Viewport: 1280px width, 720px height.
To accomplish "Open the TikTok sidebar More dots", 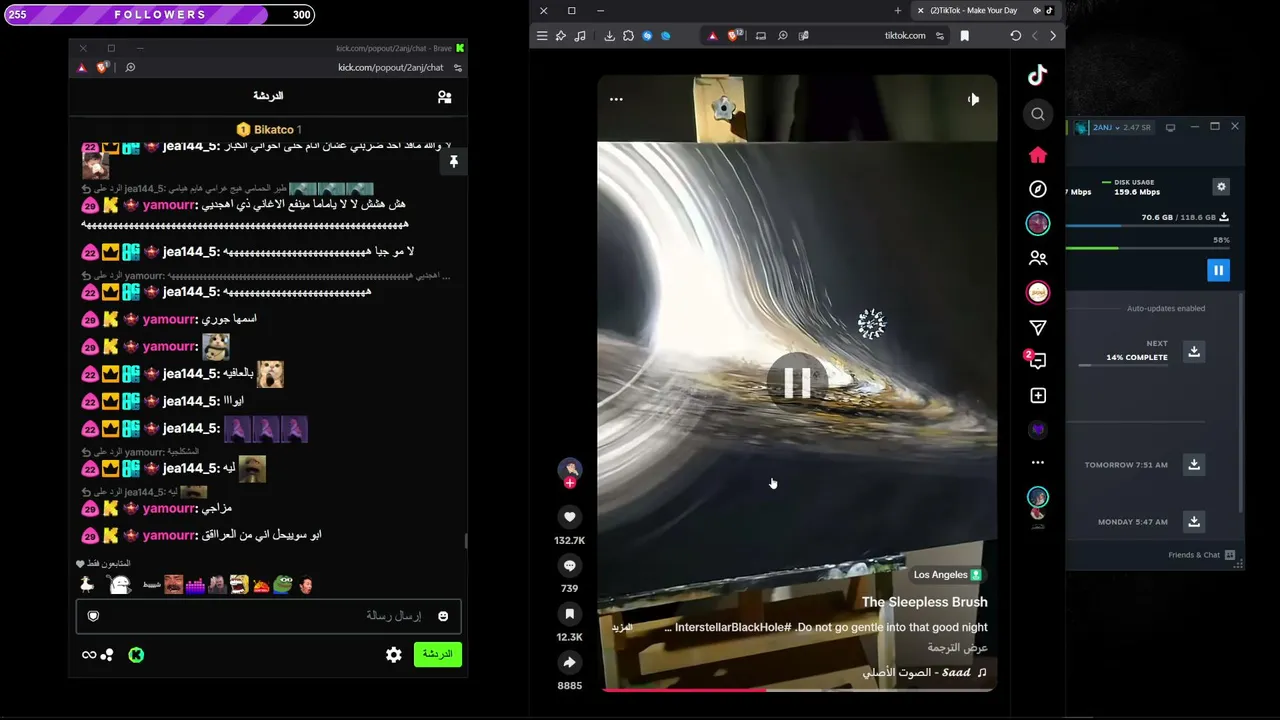I will pyautogui.click(x=1038, y=462).
